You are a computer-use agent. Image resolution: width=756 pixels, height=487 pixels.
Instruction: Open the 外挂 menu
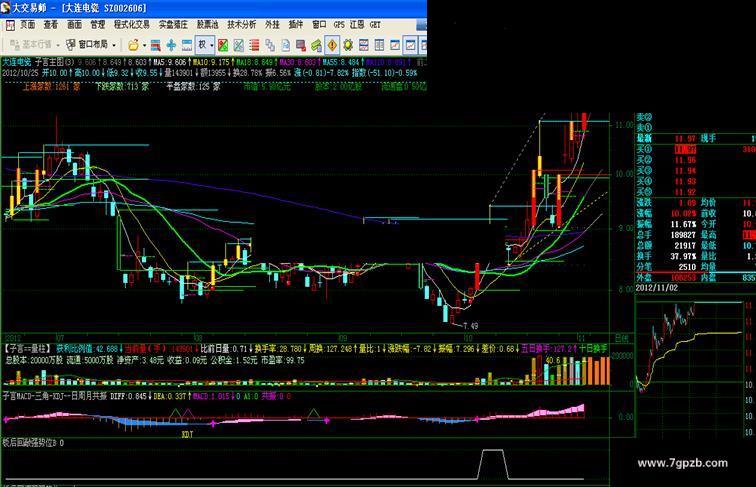click(272, 25)
